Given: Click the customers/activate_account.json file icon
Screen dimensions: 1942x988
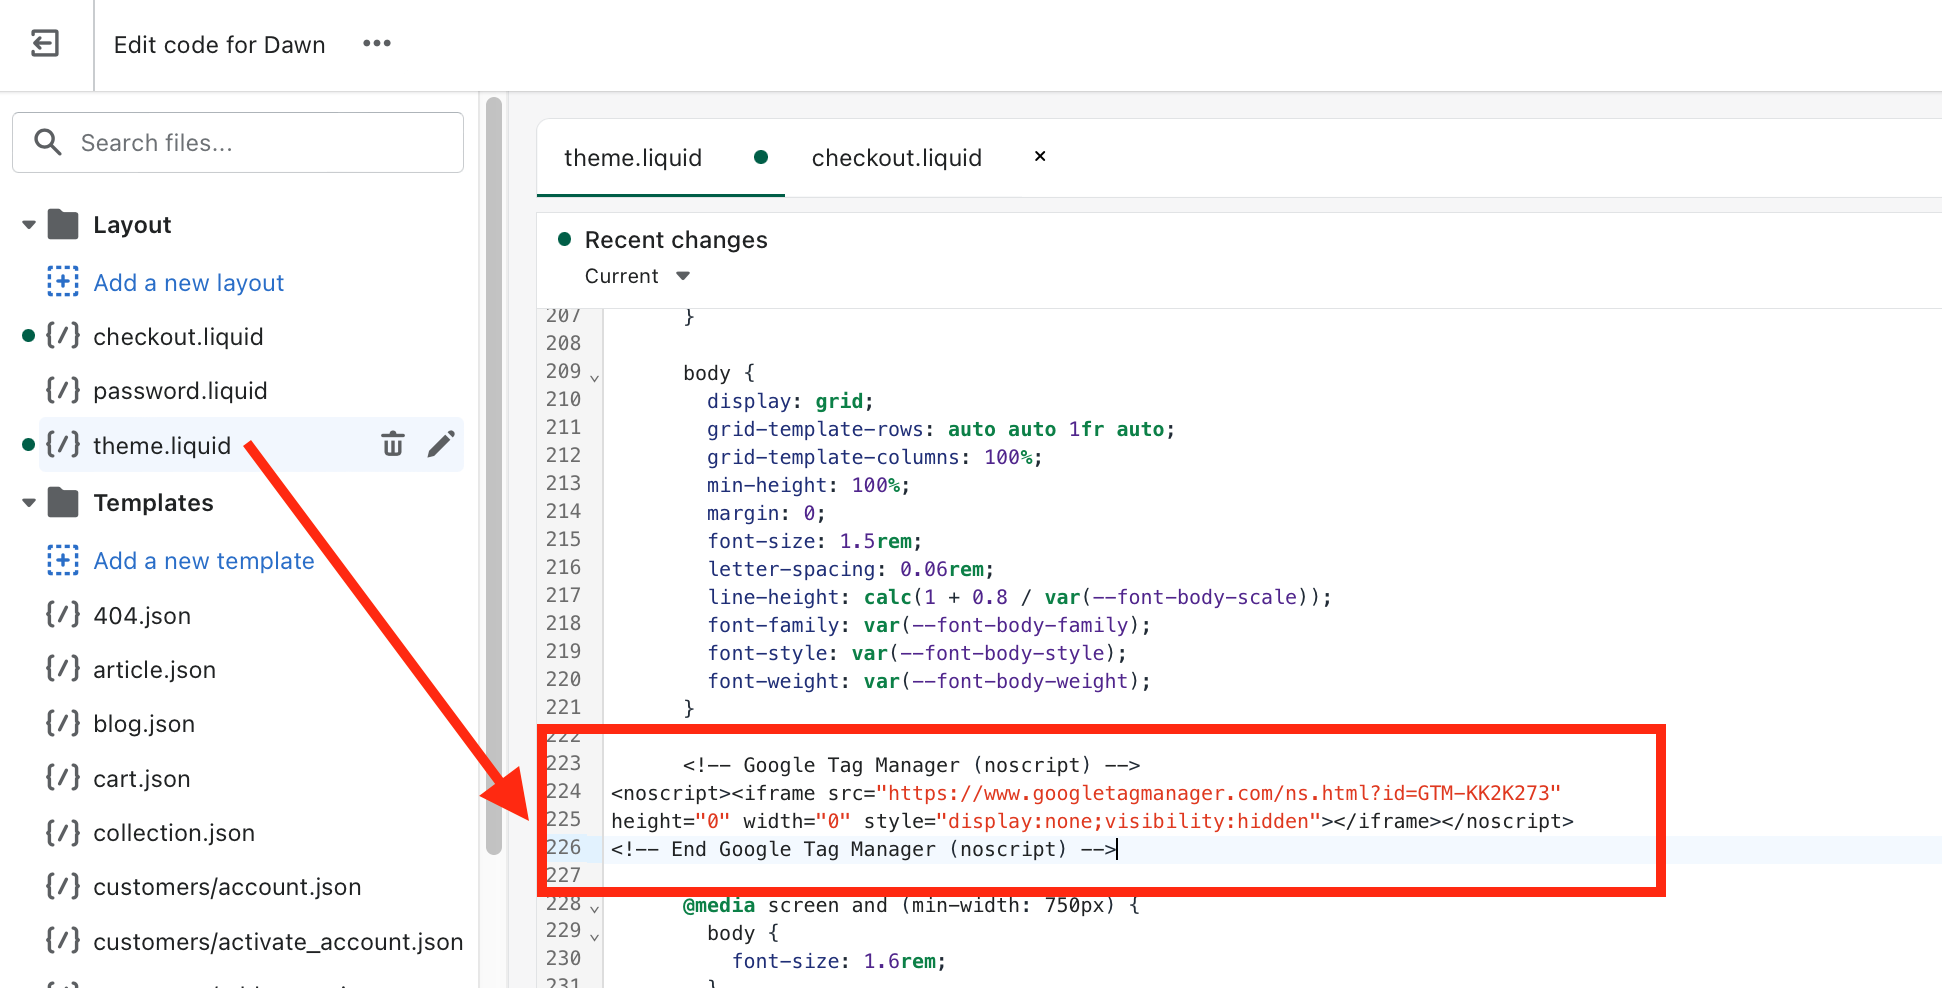Looking at the screenshot, I should (x=63, y=941).
